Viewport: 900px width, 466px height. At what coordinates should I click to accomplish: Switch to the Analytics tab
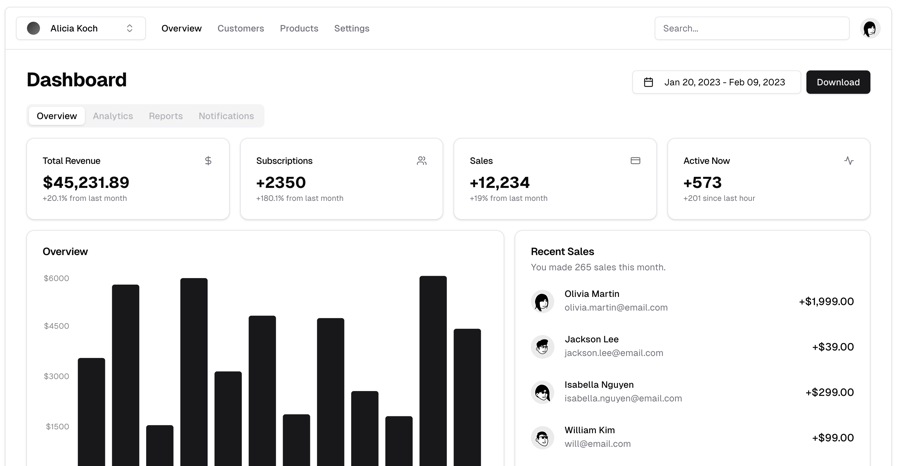(113, 116)
